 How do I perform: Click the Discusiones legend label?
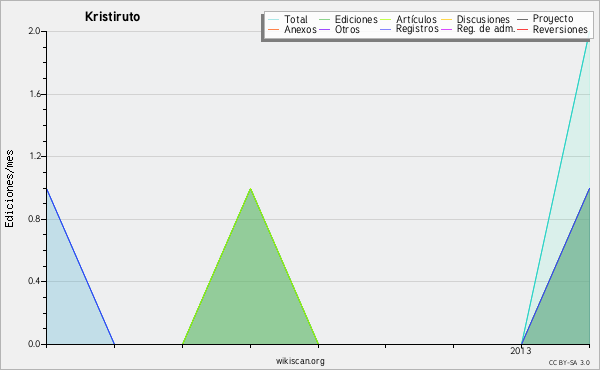(483, 19)
